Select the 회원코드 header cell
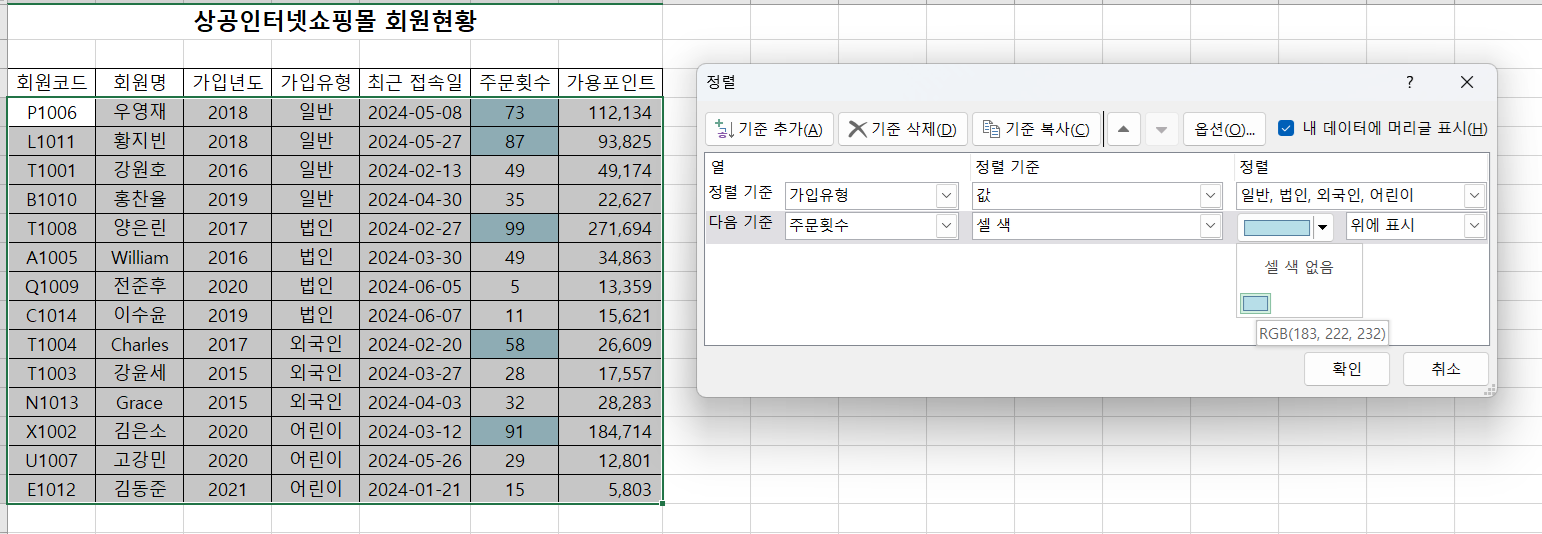 coord(51,82)
